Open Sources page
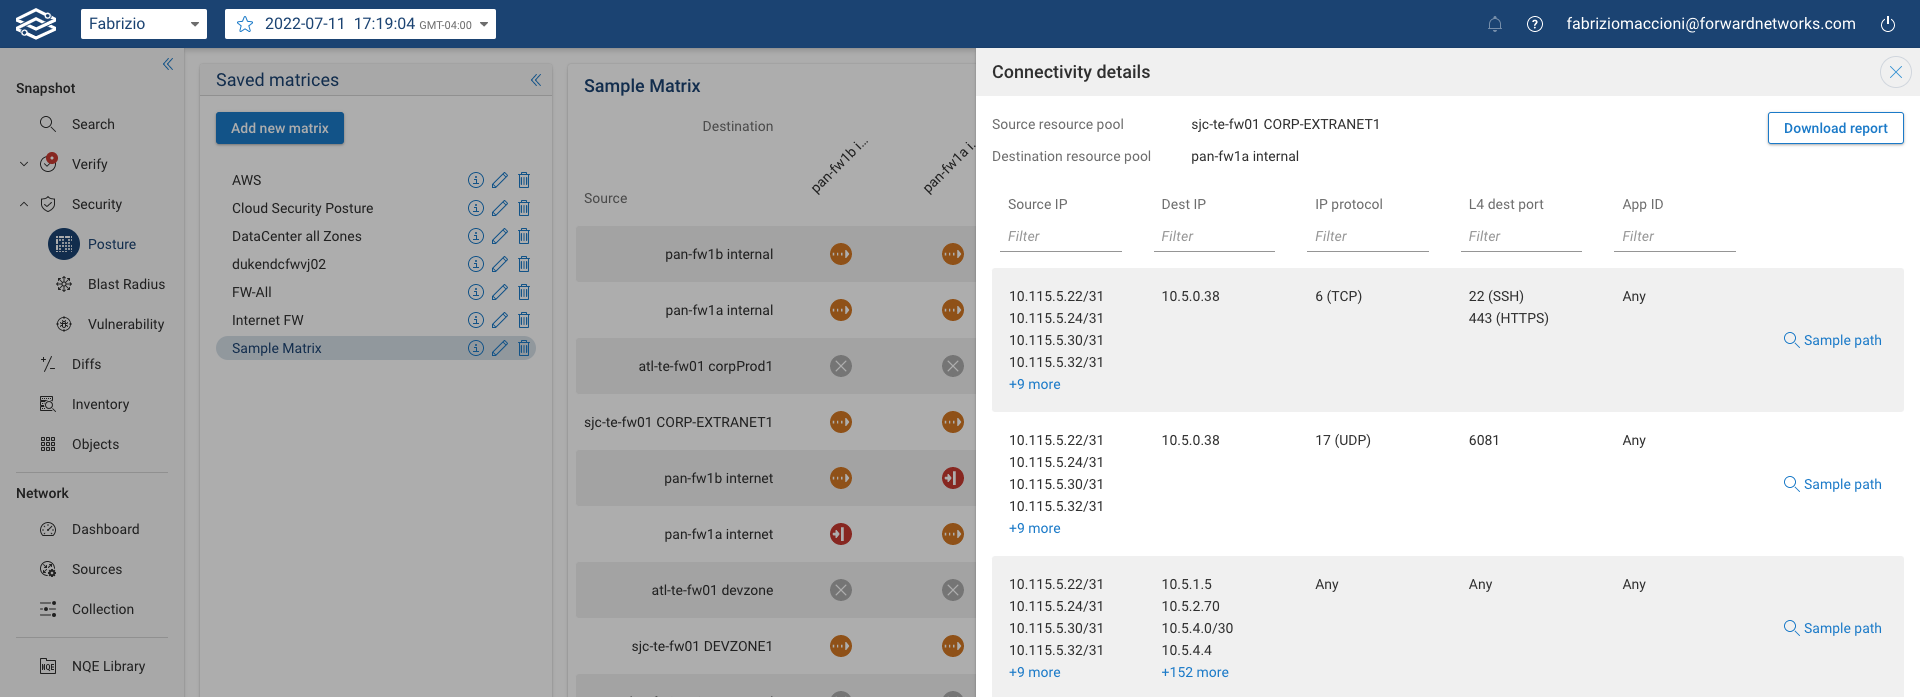Image resolution: width=1920 pixels, height=697 pixels. pyautogui.click(x=96, y=569)
